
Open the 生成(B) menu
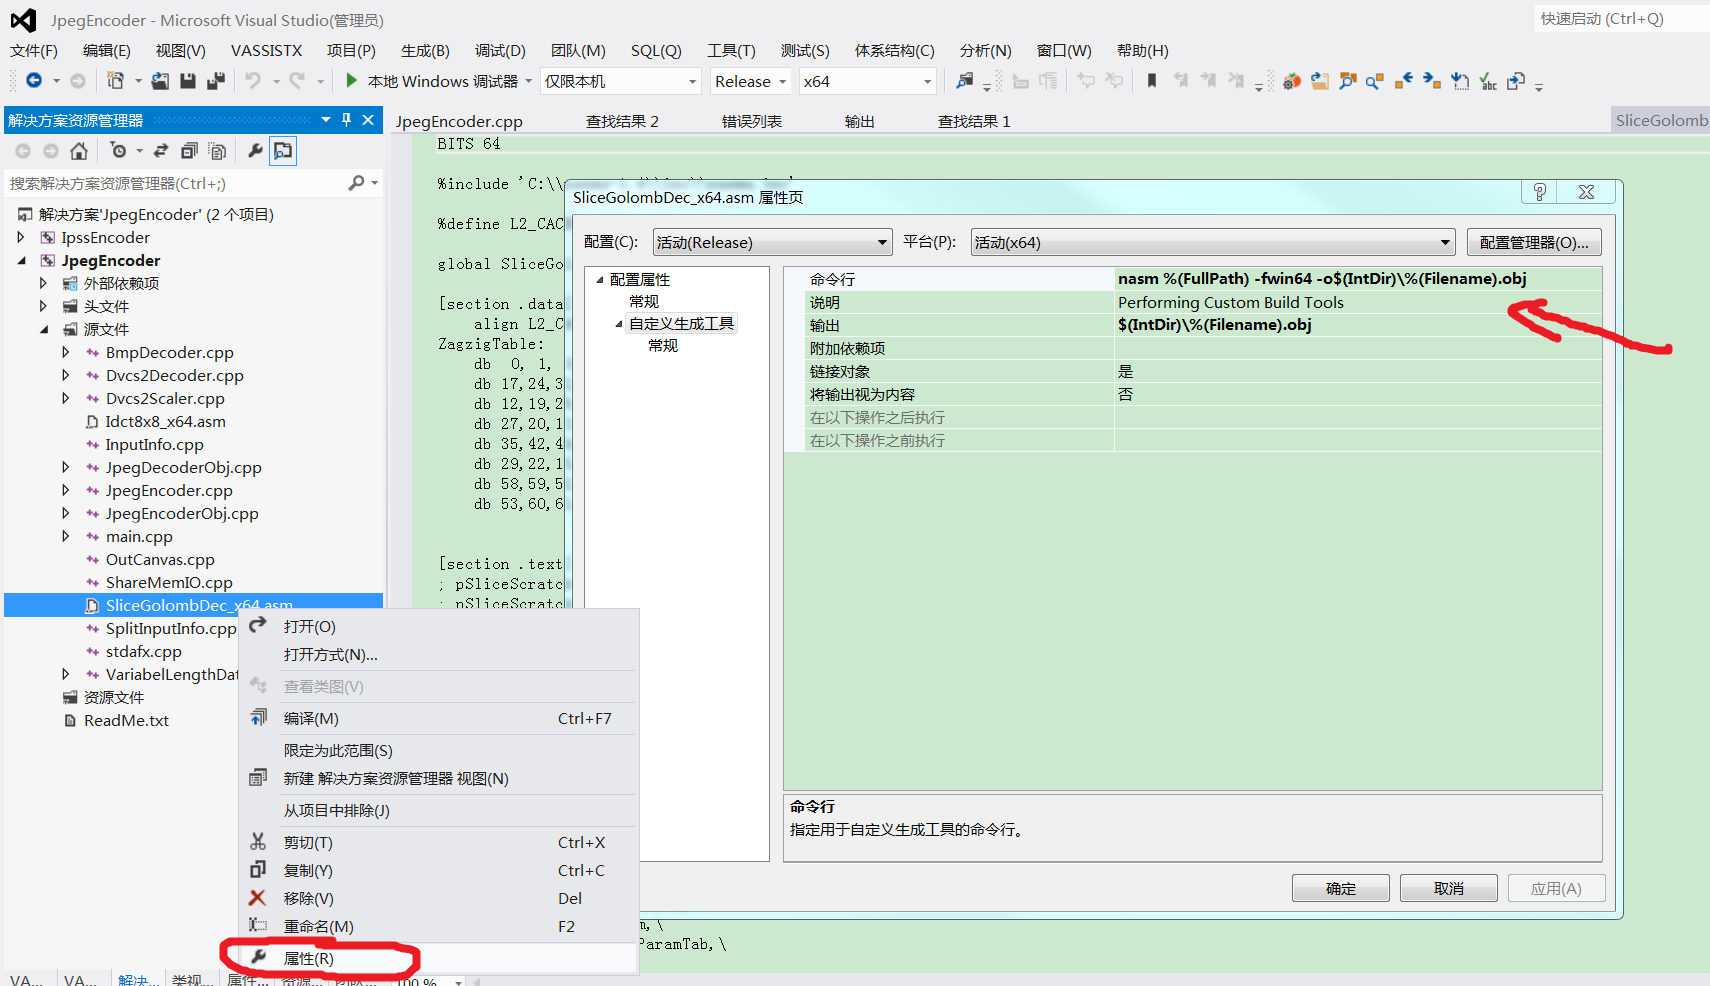pyautogui.click(x=425, y=50)
